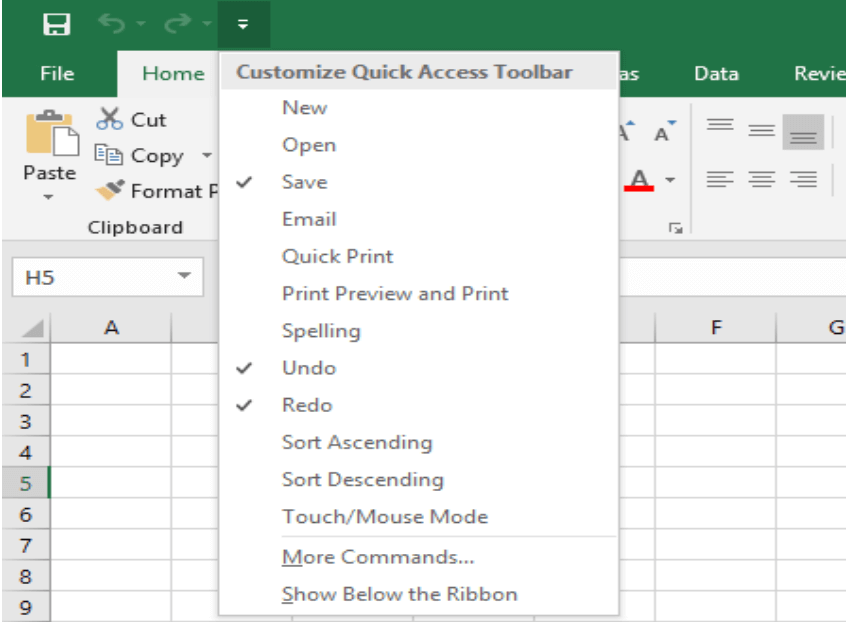
Task: Click the Redo arrow in title bar
Action: [178, 23]
